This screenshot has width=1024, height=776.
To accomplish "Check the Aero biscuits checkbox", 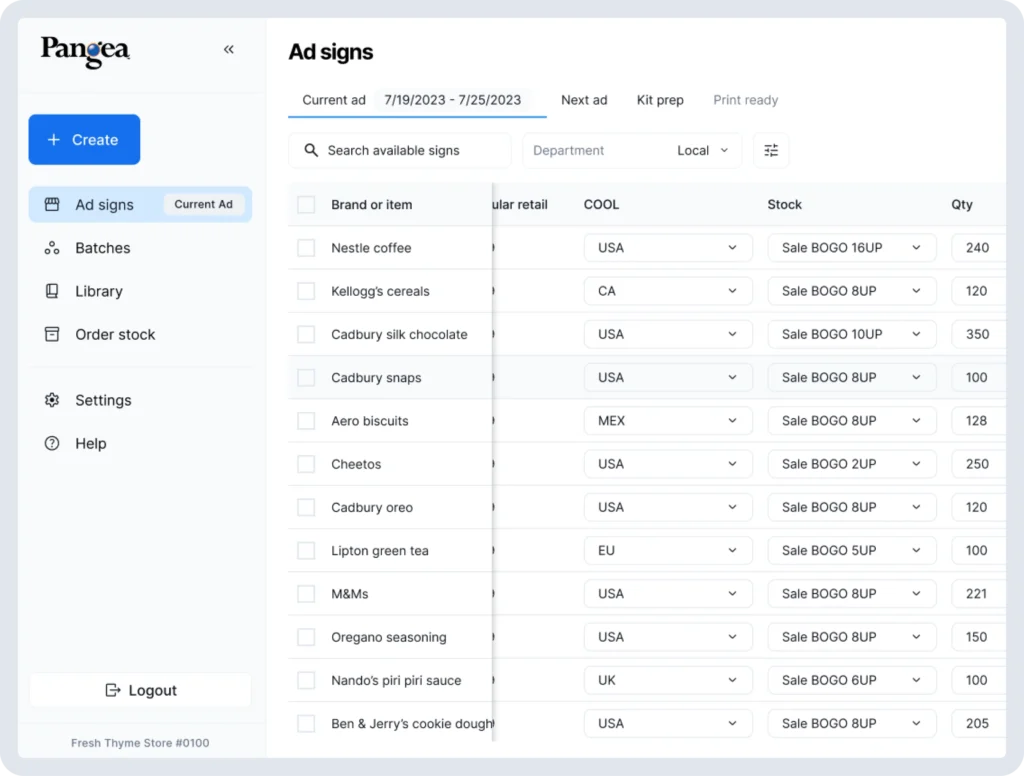I will pos(306,421).
